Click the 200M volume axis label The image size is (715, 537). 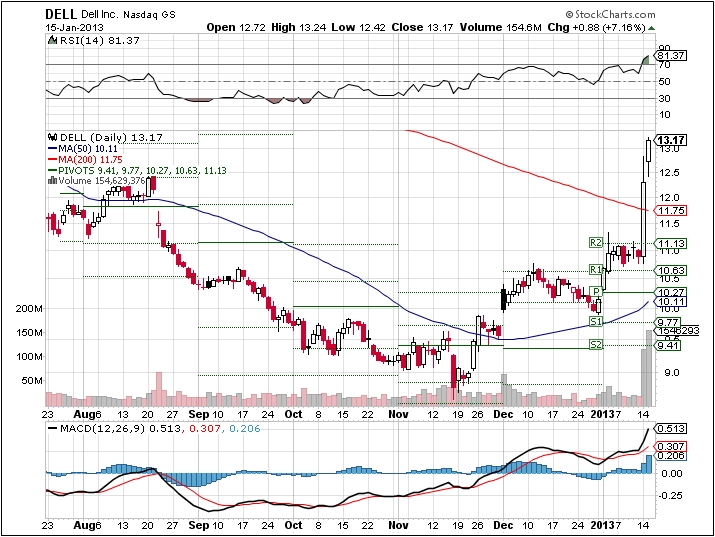29,309
